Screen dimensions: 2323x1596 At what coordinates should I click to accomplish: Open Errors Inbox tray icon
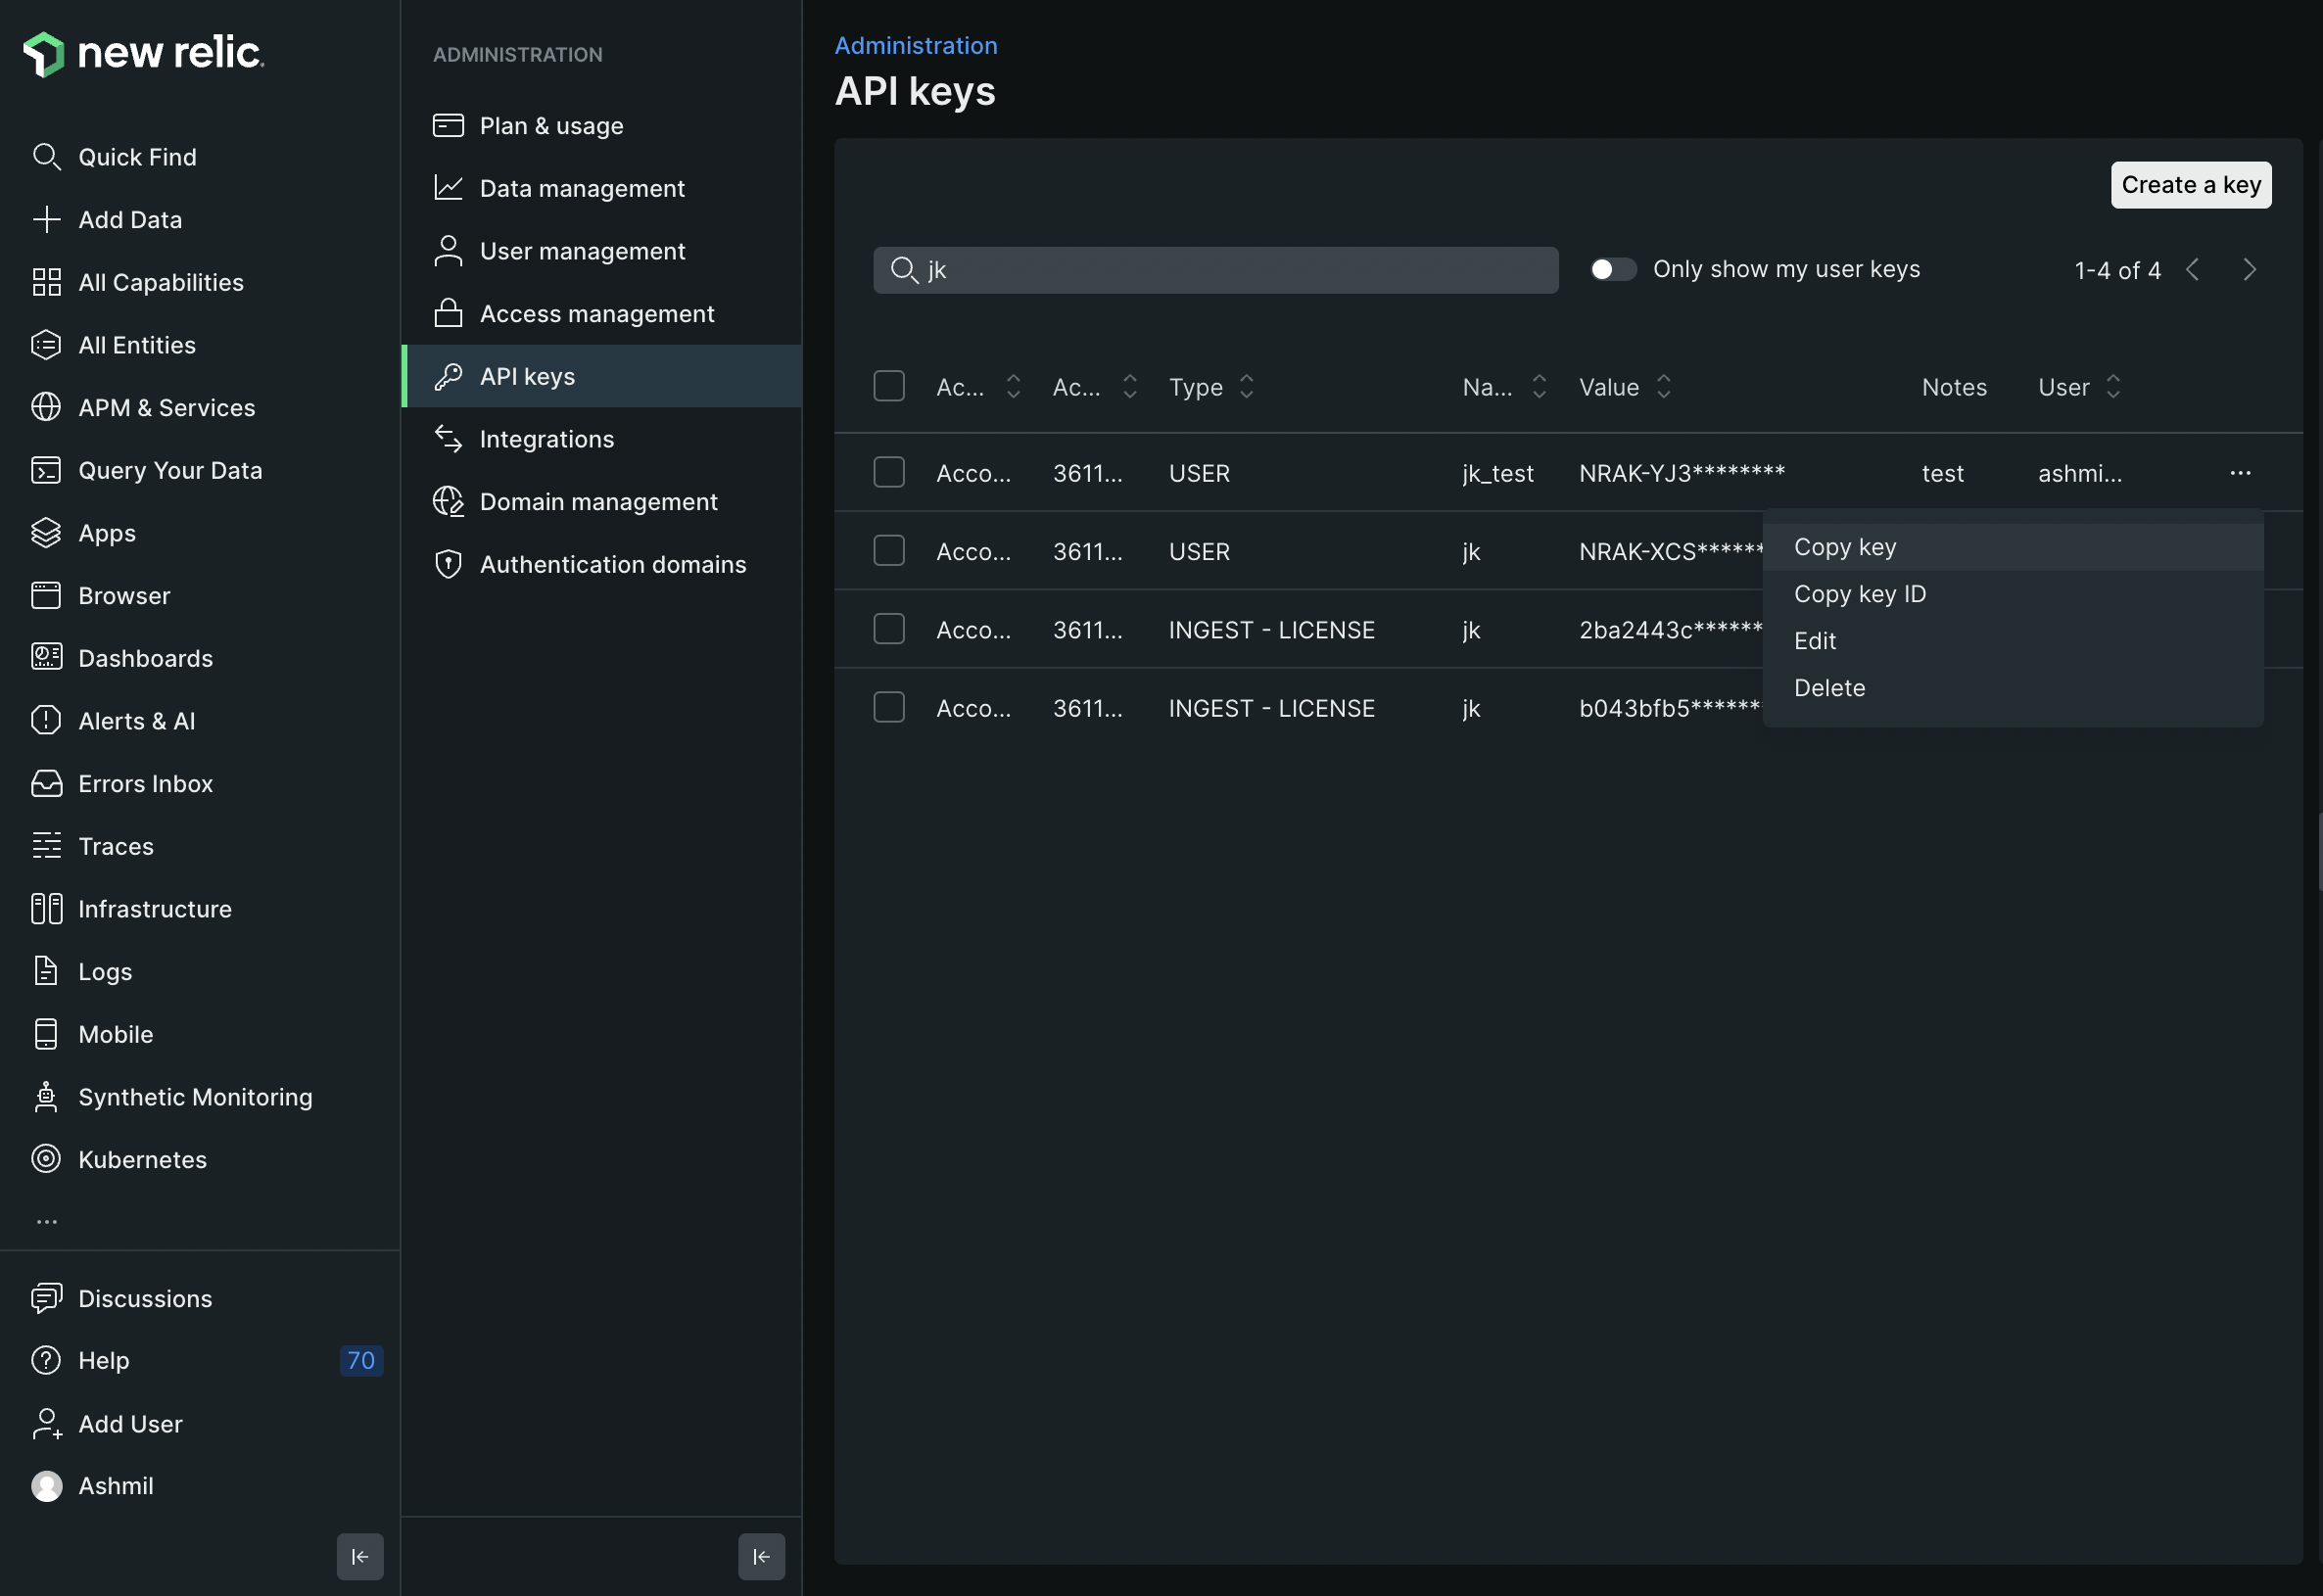(x=46, y=784)
